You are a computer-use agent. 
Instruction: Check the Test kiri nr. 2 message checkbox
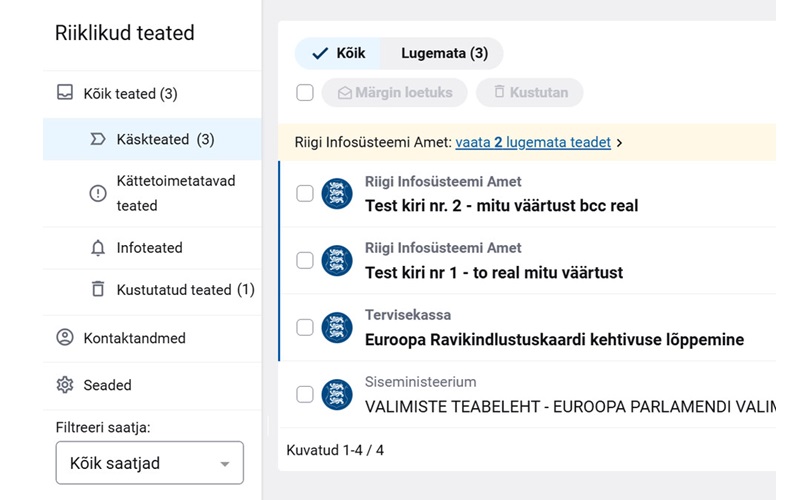pos(305,193)
